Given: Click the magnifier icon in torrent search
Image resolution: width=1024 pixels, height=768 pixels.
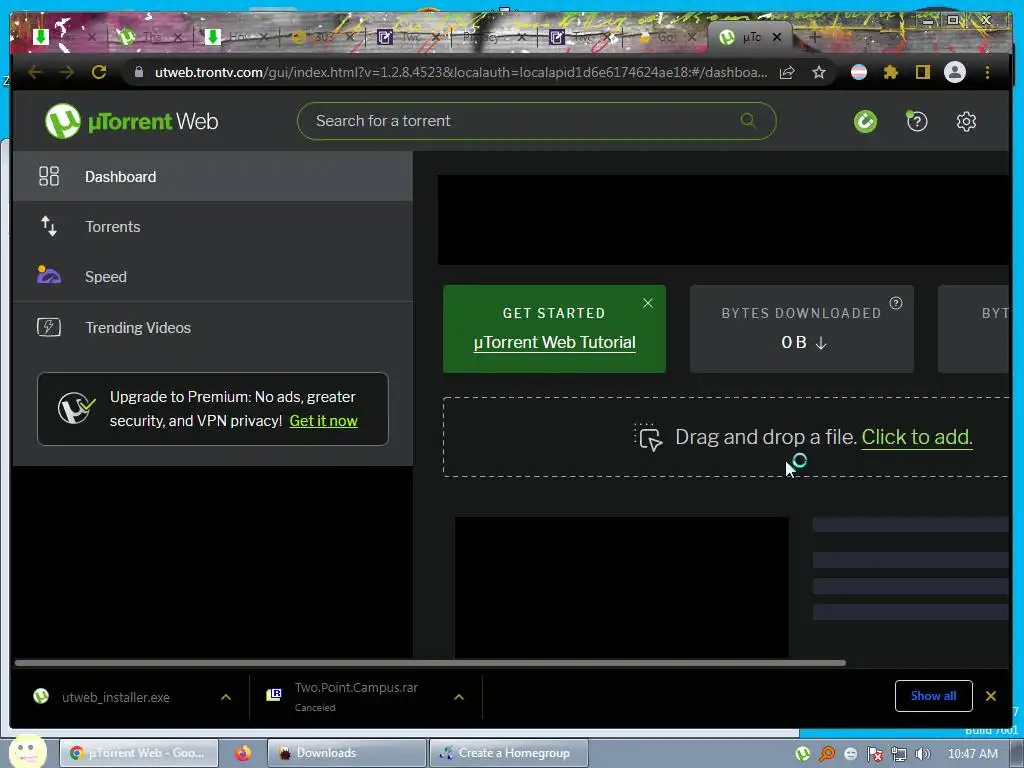Looking at the screenshot, I should 748,121.
